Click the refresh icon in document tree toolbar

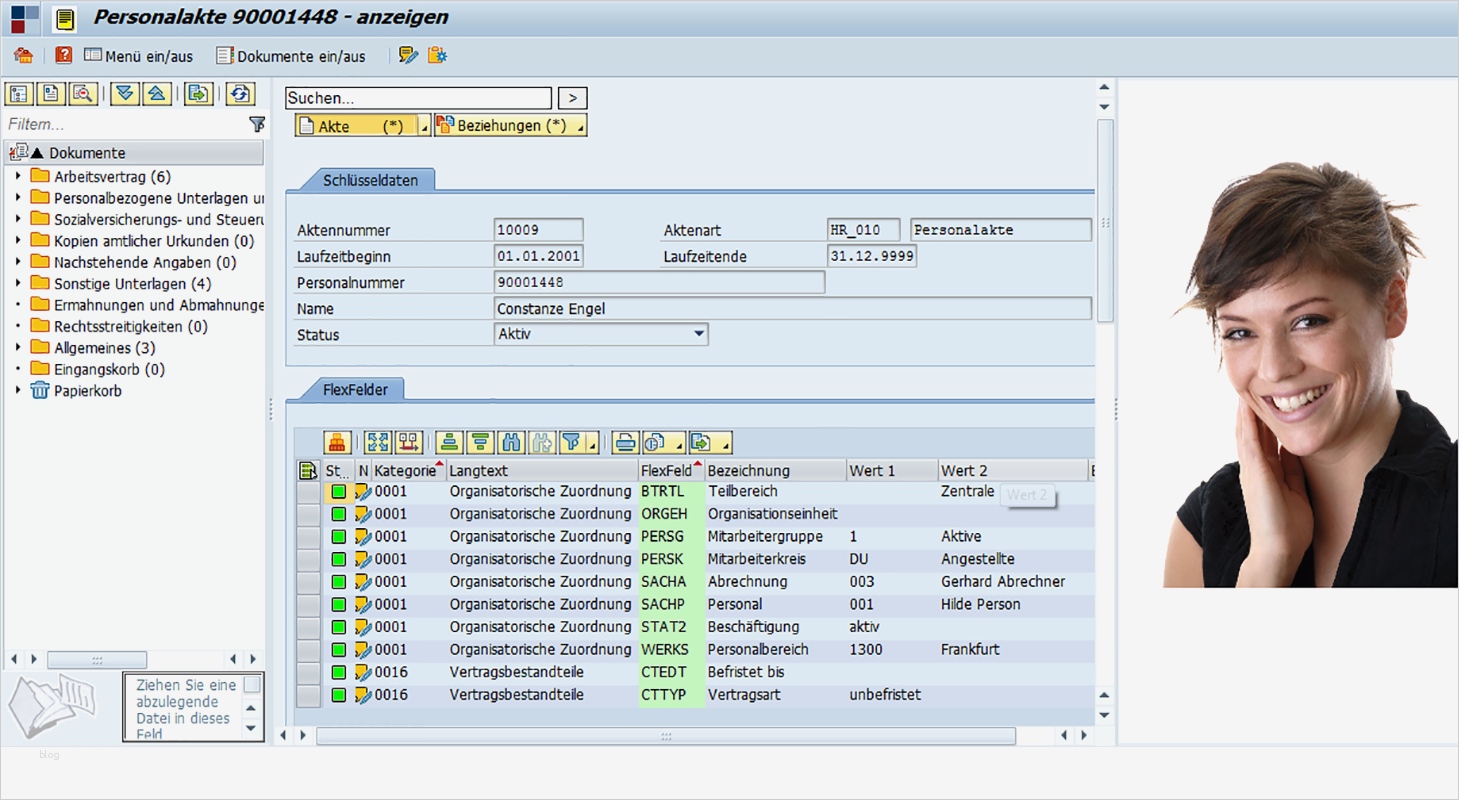(x=239, y=94)
